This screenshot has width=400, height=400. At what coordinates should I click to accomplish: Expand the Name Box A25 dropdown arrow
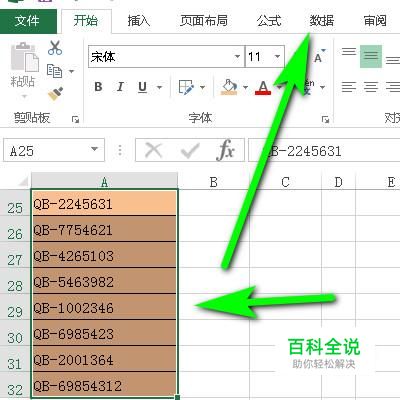tap(95, 149)
